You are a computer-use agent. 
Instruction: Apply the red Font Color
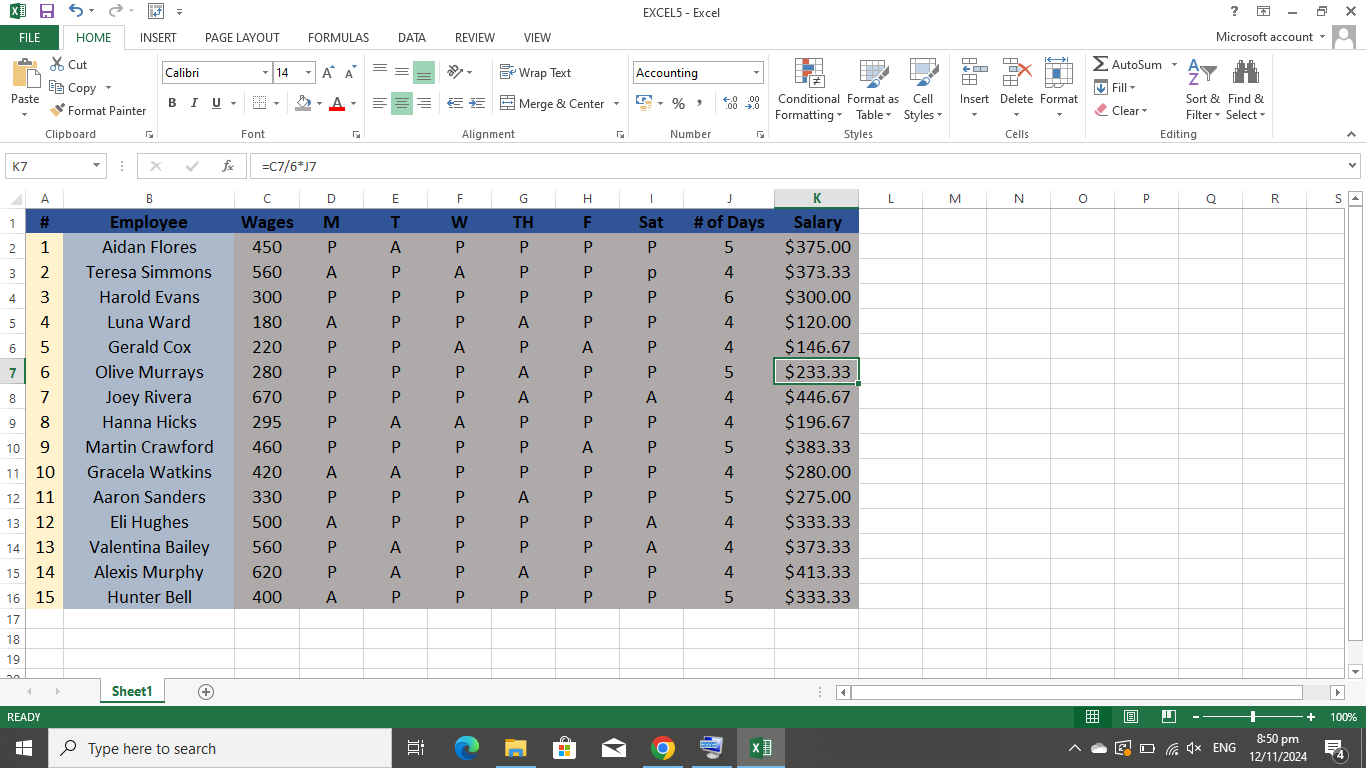(337, 103)
